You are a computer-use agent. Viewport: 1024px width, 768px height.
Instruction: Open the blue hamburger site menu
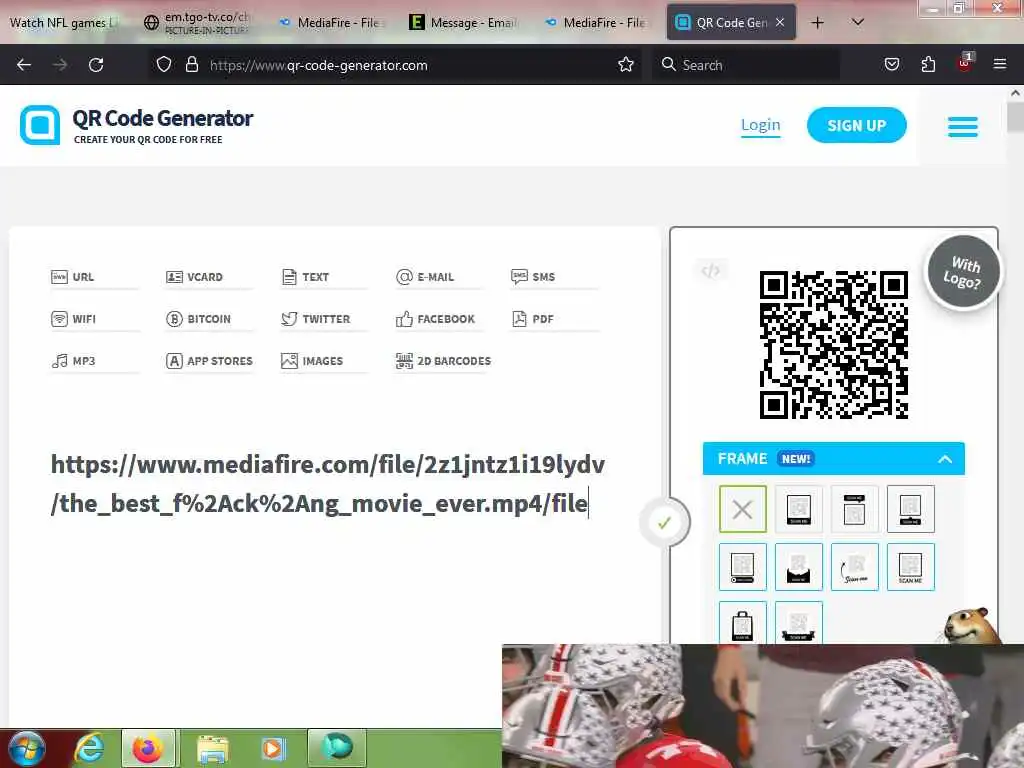963,127
